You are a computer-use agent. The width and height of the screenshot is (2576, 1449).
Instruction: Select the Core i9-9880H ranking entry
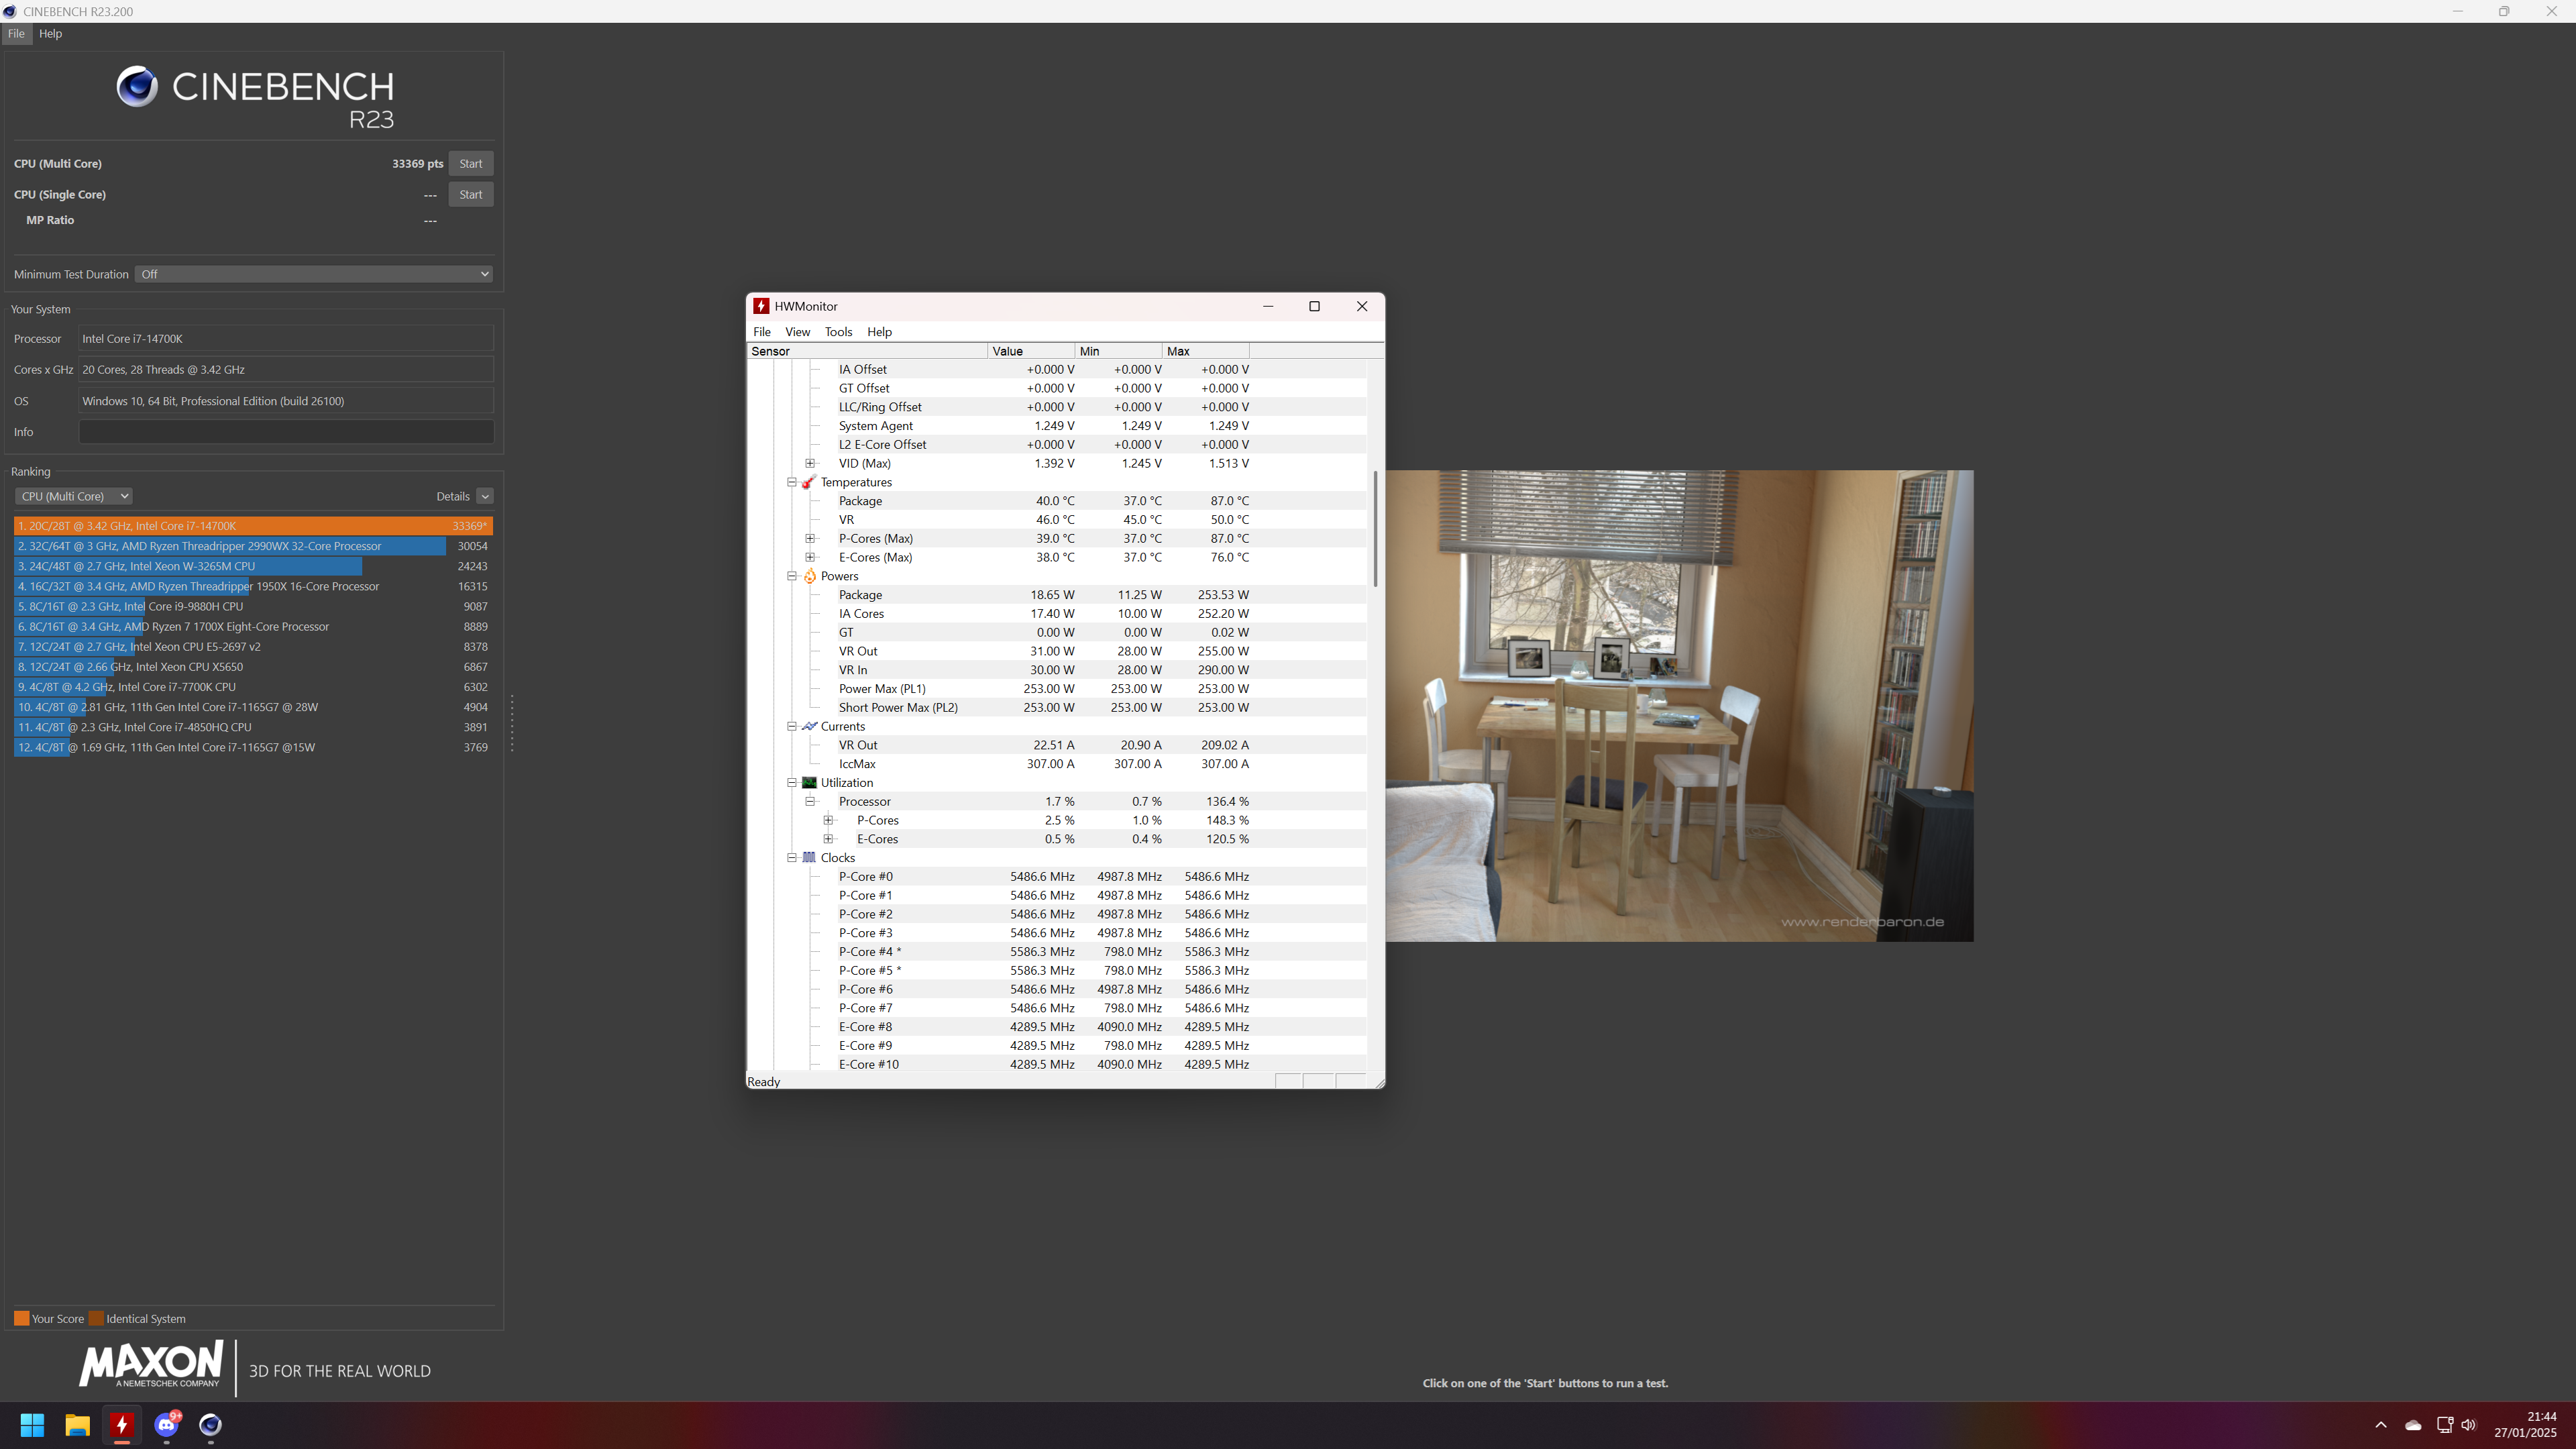(x=253, y=606)
